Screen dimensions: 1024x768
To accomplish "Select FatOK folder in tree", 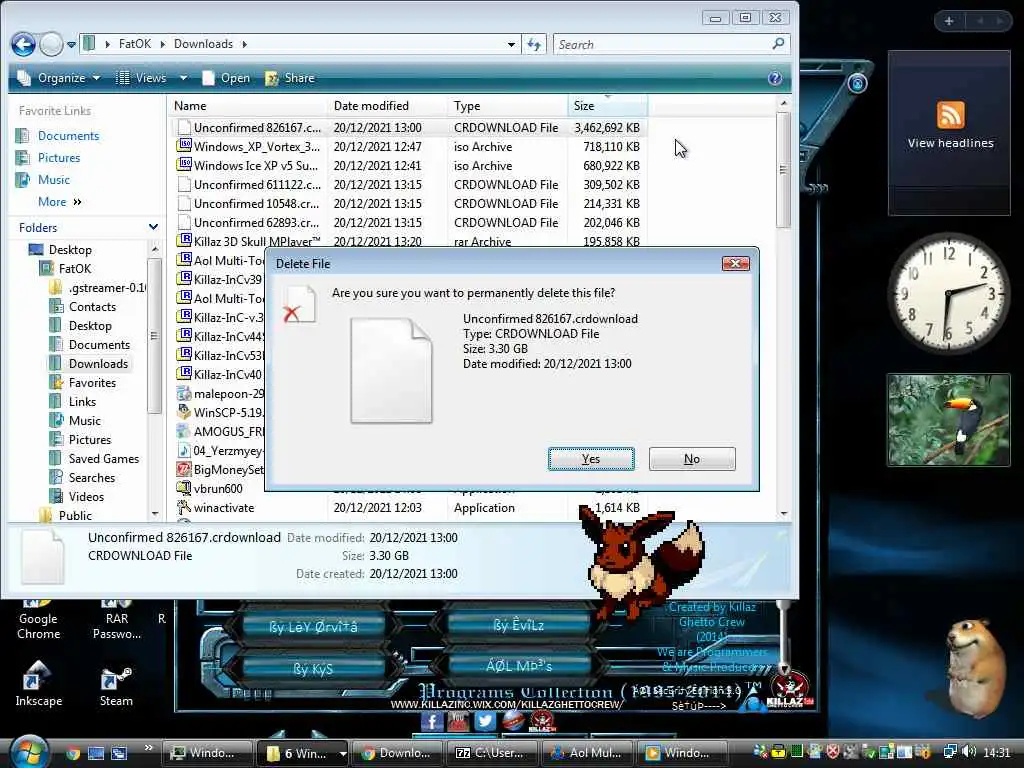I will coord(74,268).
